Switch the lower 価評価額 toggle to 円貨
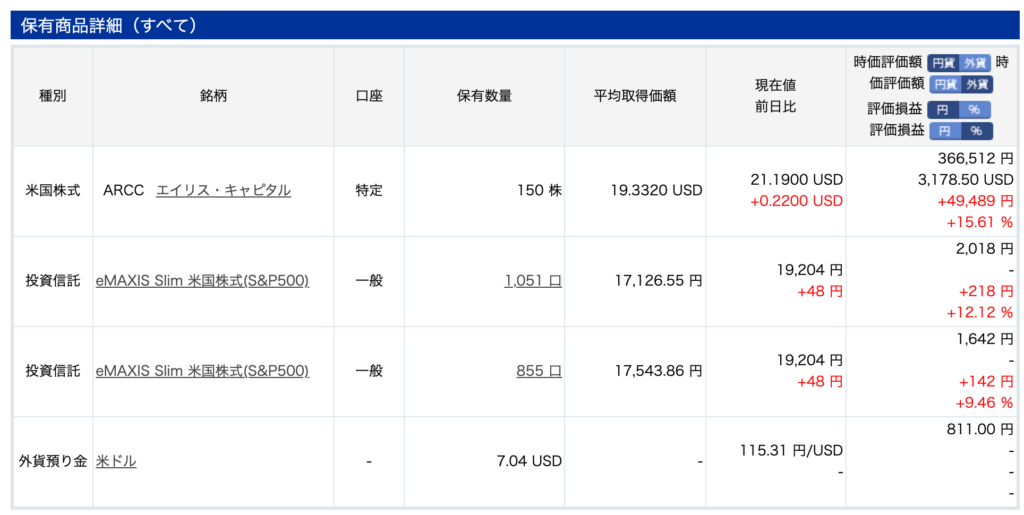1024x515 pixels. click(x=946, y=85)
